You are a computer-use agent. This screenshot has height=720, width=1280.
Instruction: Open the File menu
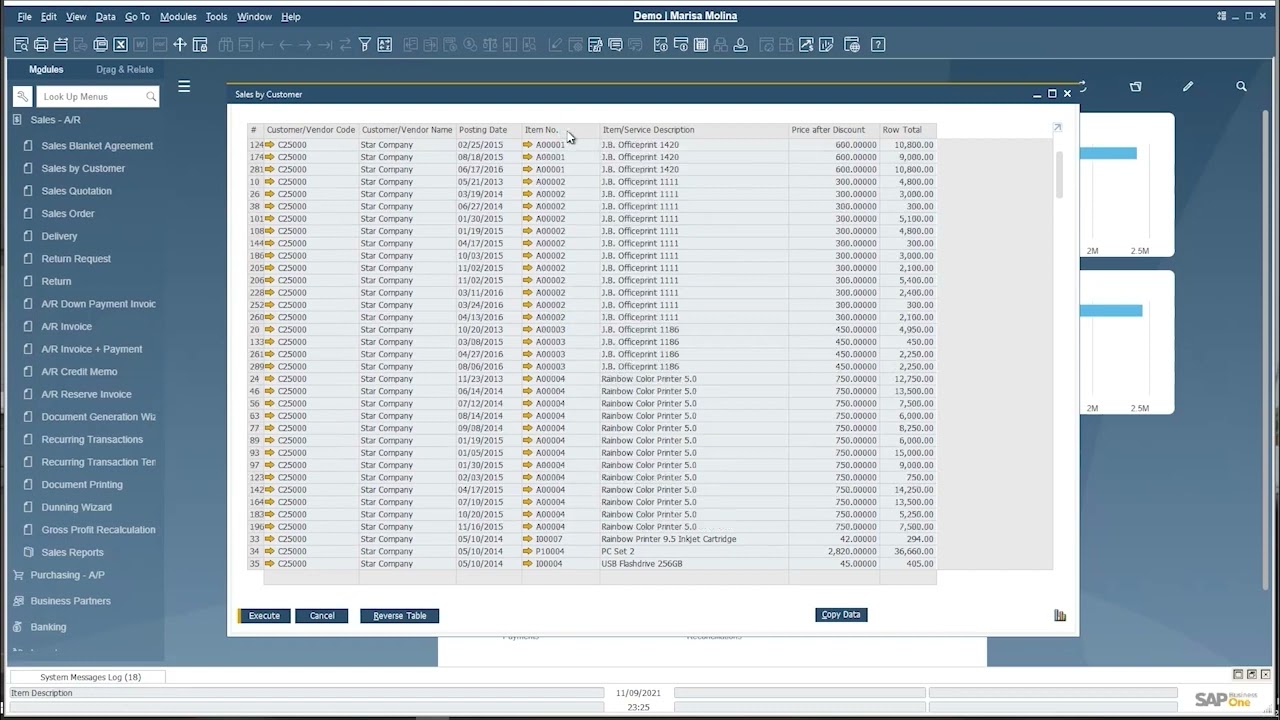(x=24, y=17)
